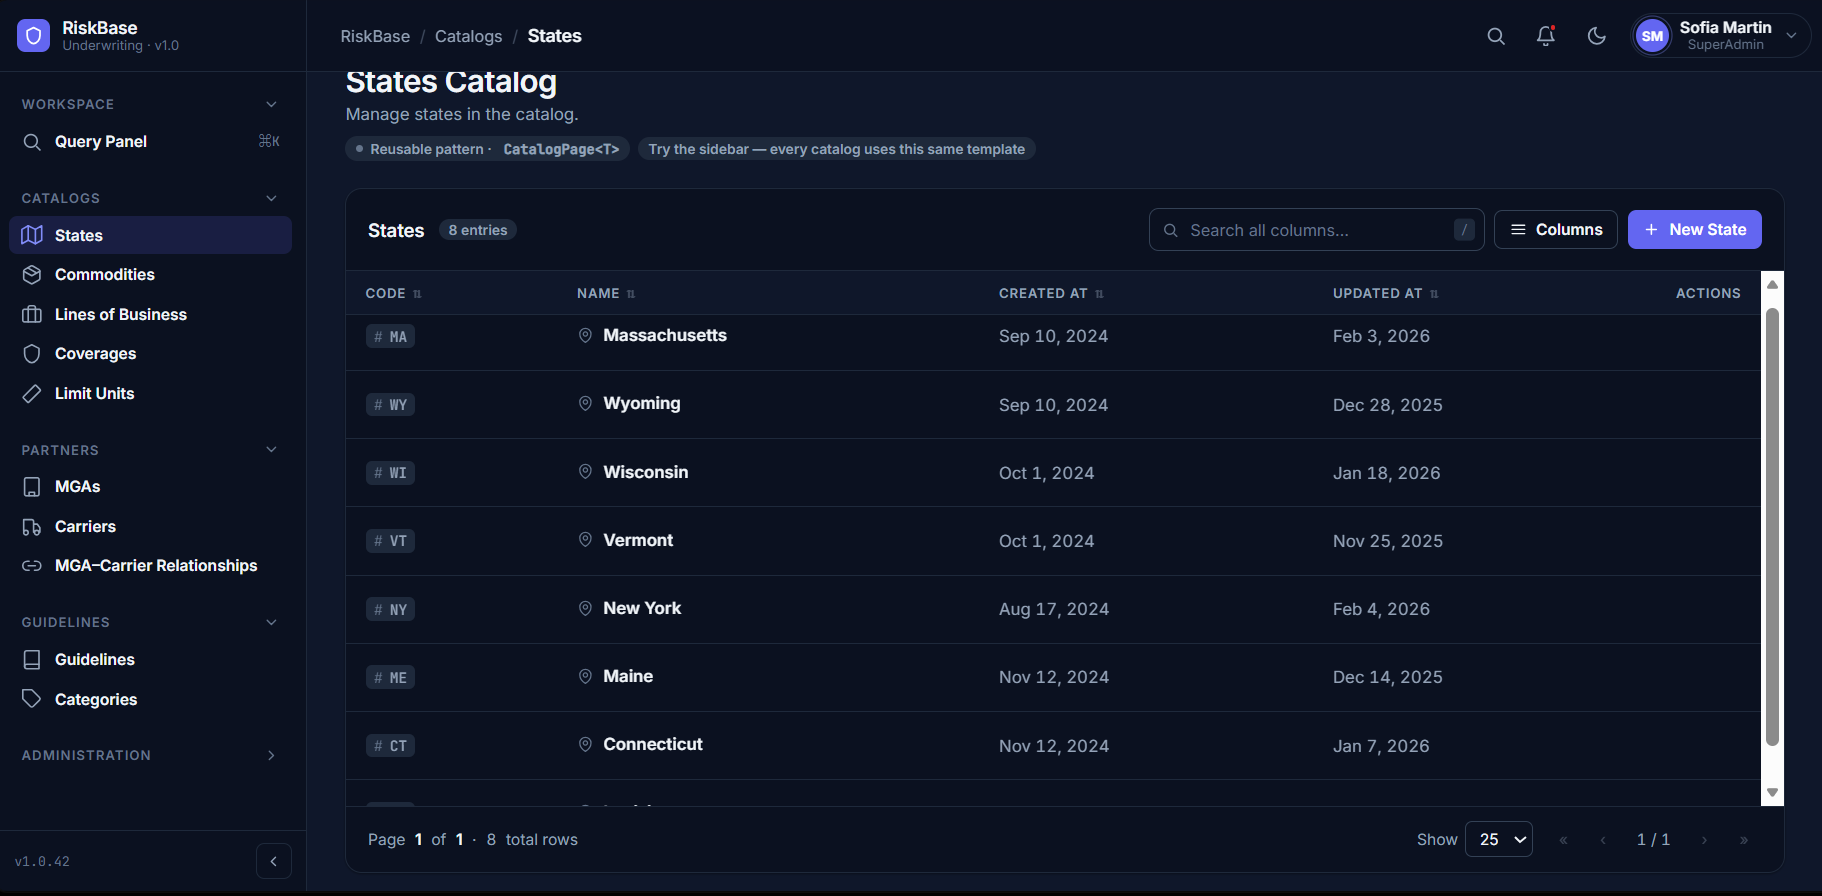Open the Columns visibility menu

pos(1555,230)
